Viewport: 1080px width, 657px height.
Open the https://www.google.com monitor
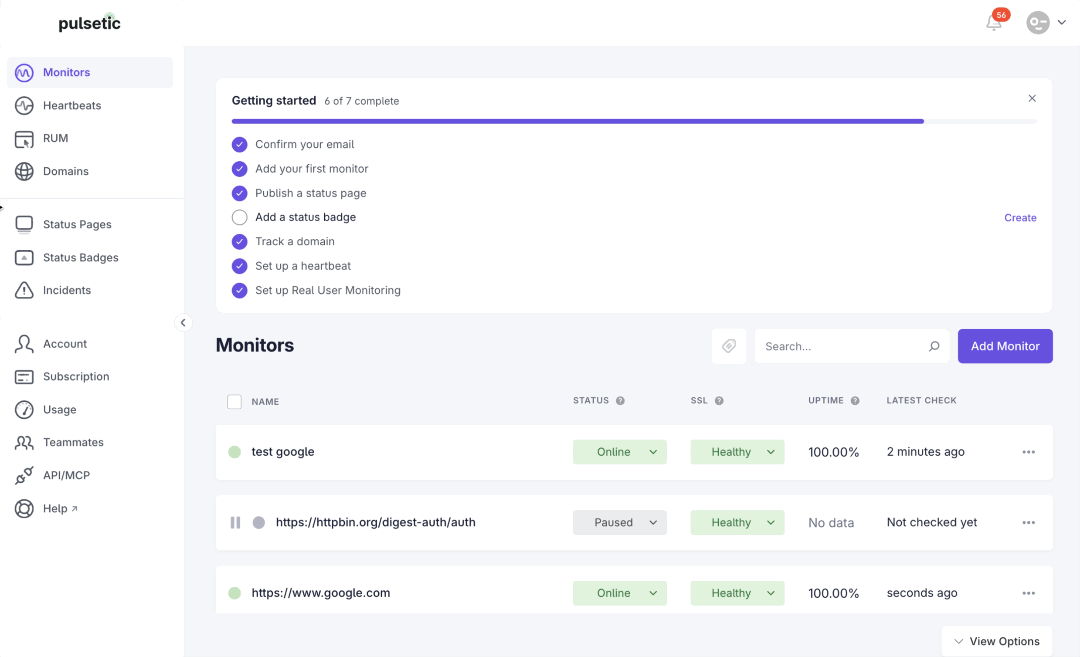click(x=320, y=593)
